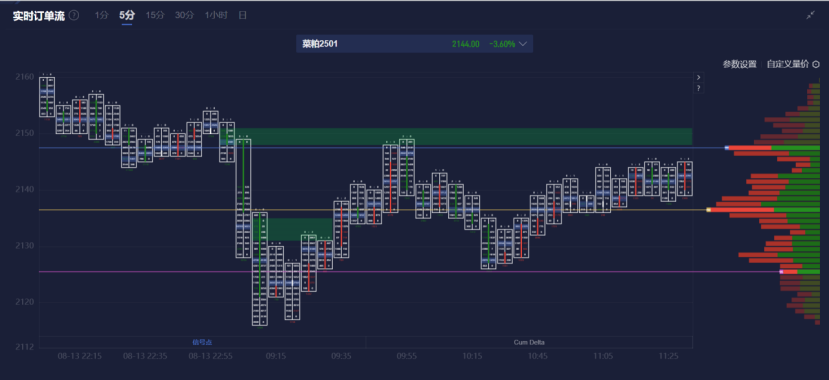Open 参数设置 parameter settings

click(x=740, y=64)
